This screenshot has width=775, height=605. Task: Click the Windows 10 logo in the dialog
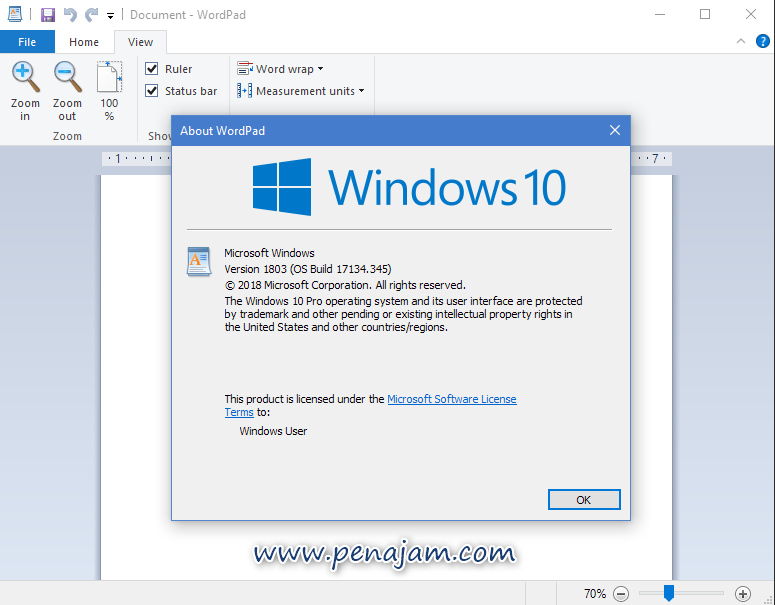[409, 187]
